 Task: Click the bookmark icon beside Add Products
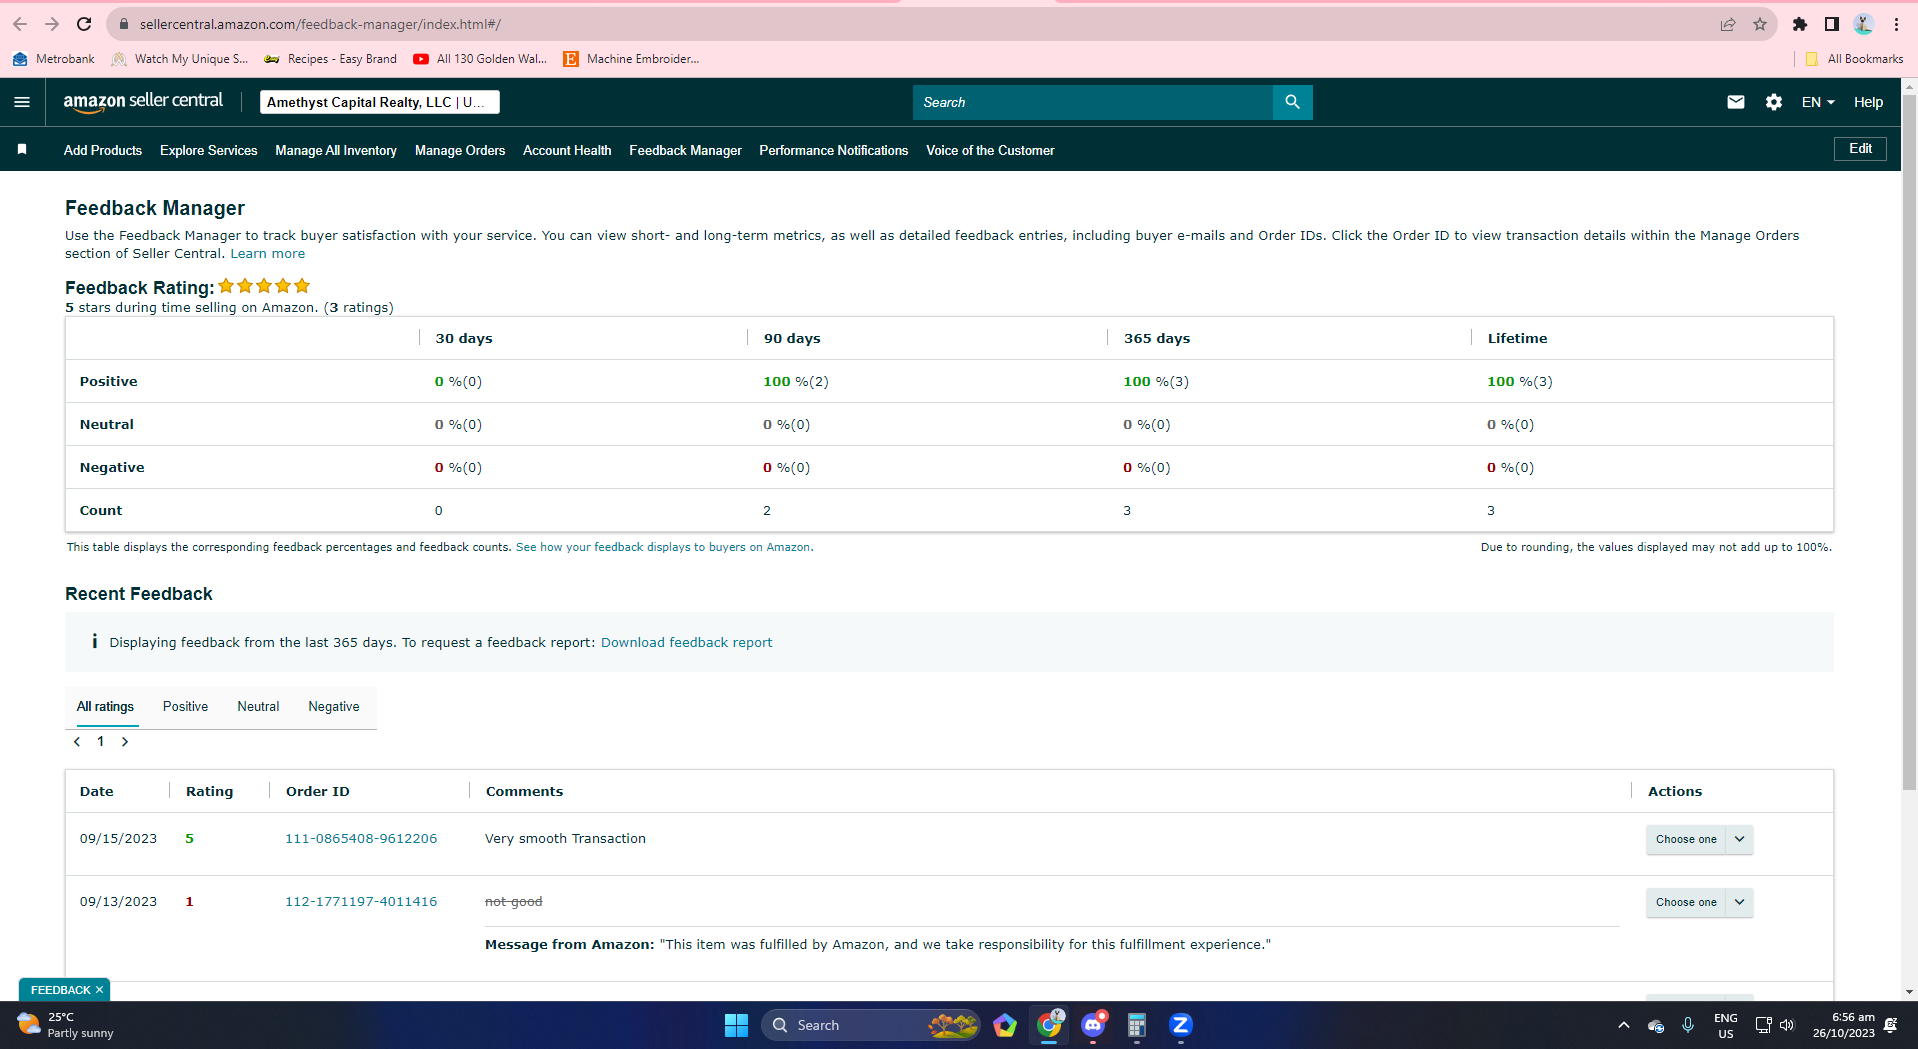click(22, 150)
